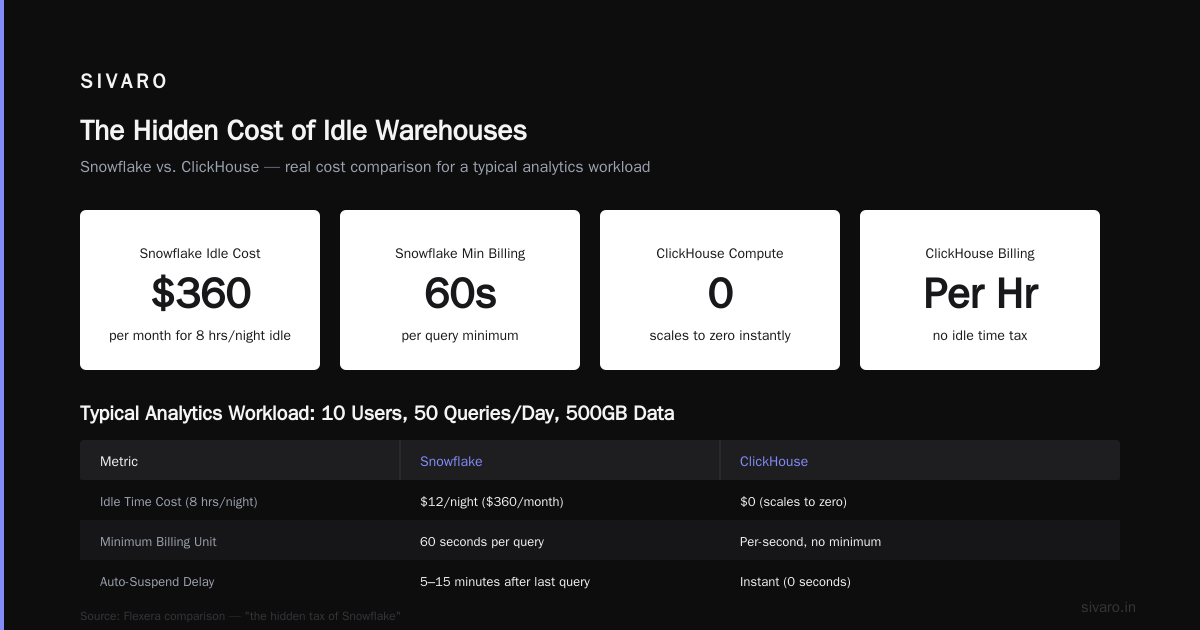Click the SIVARO logo text
Screen dimensions: 1200x630
124,82
